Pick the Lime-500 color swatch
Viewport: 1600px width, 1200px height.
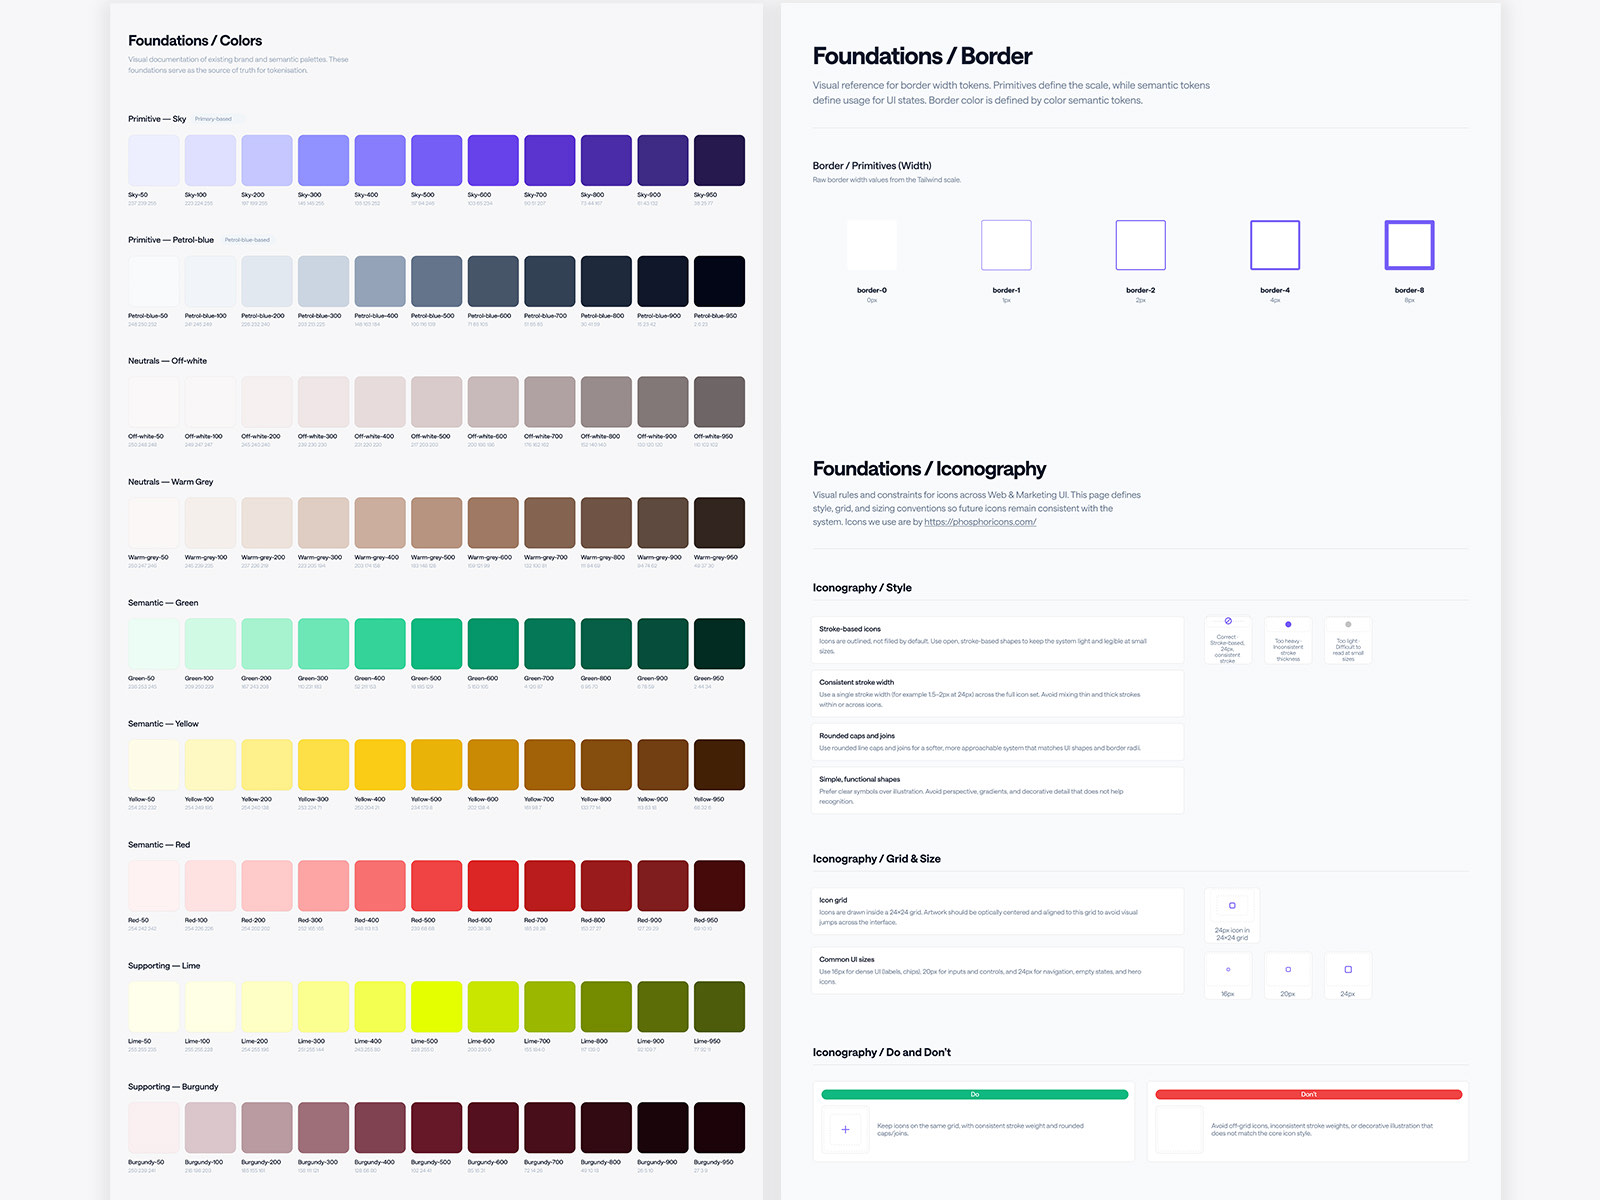437,1007
